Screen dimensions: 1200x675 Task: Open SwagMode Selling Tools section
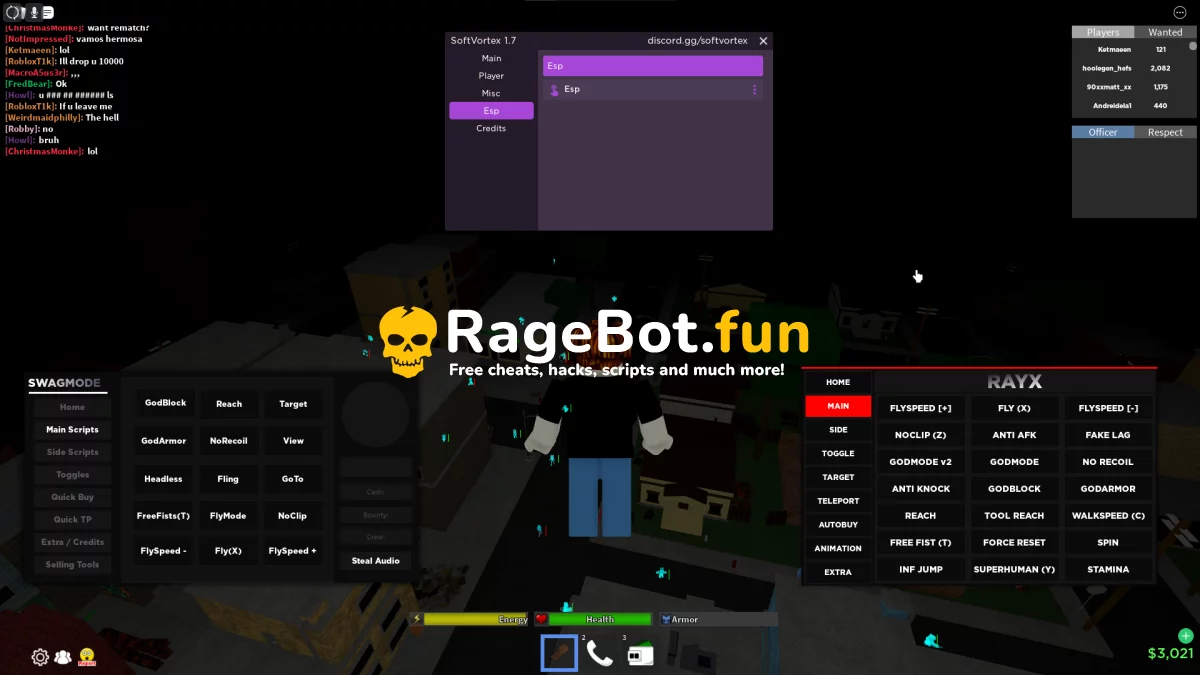(72, 565)
